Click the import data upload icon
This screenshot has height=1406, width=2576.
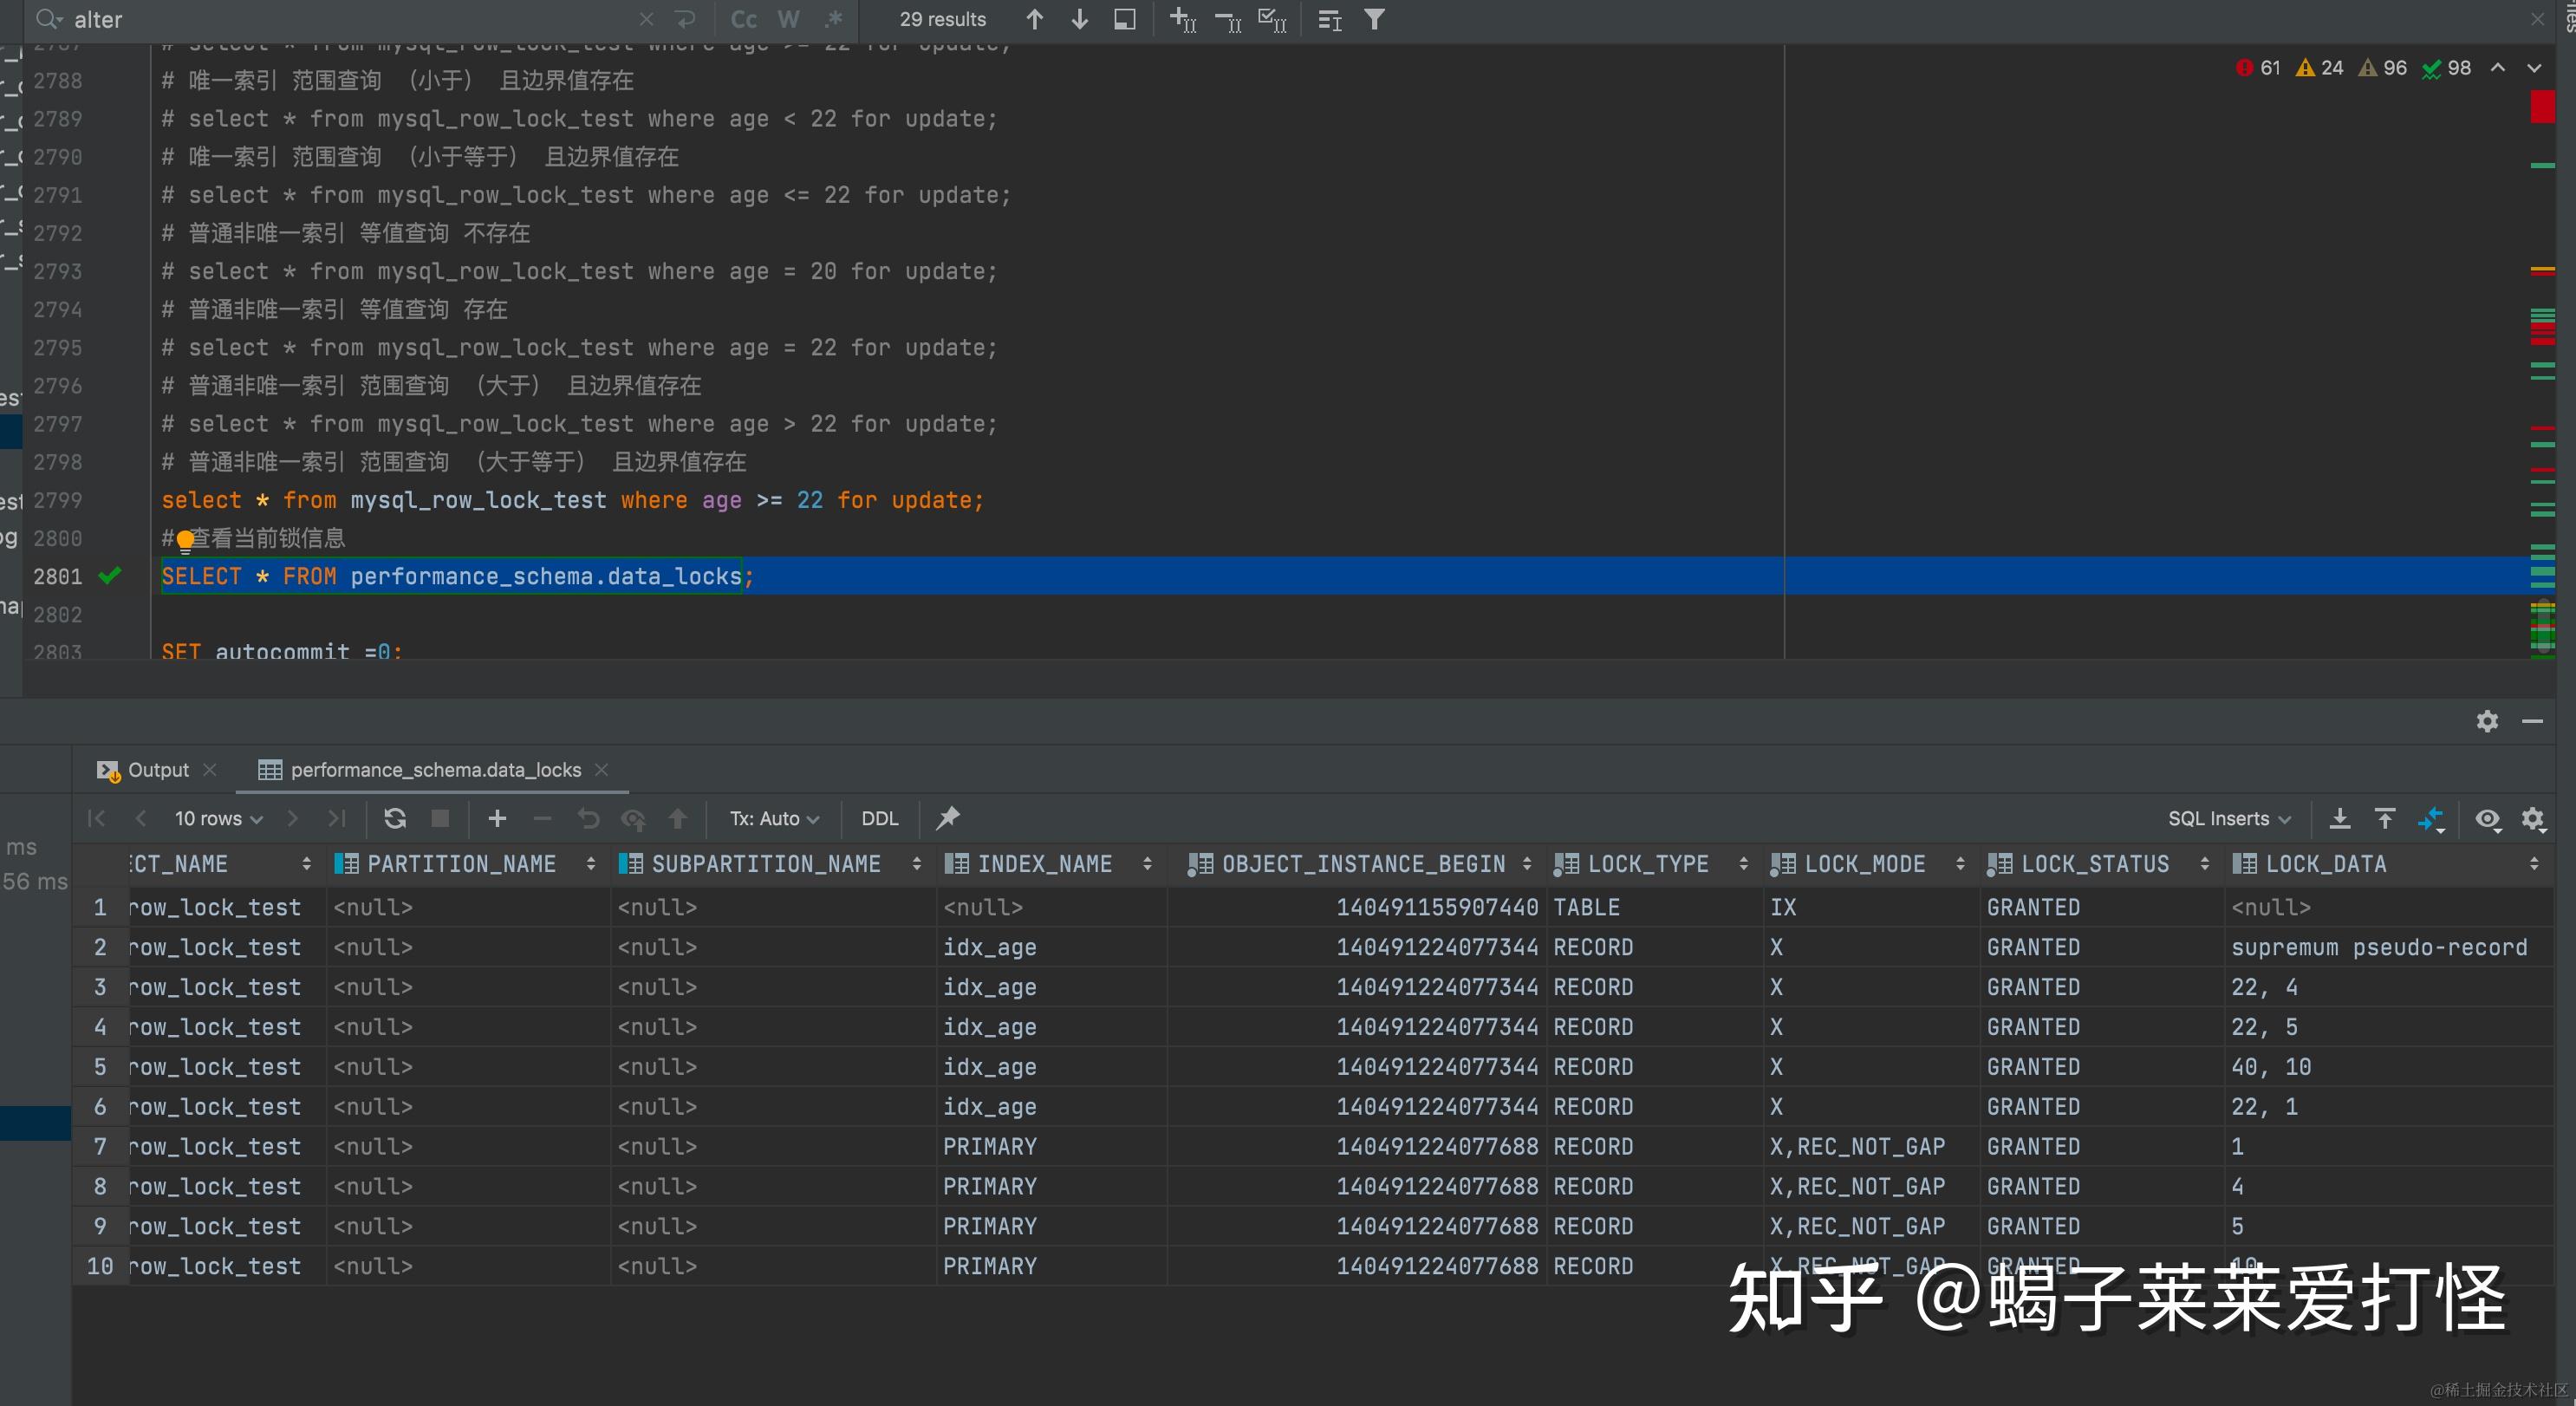(2386, 818)
